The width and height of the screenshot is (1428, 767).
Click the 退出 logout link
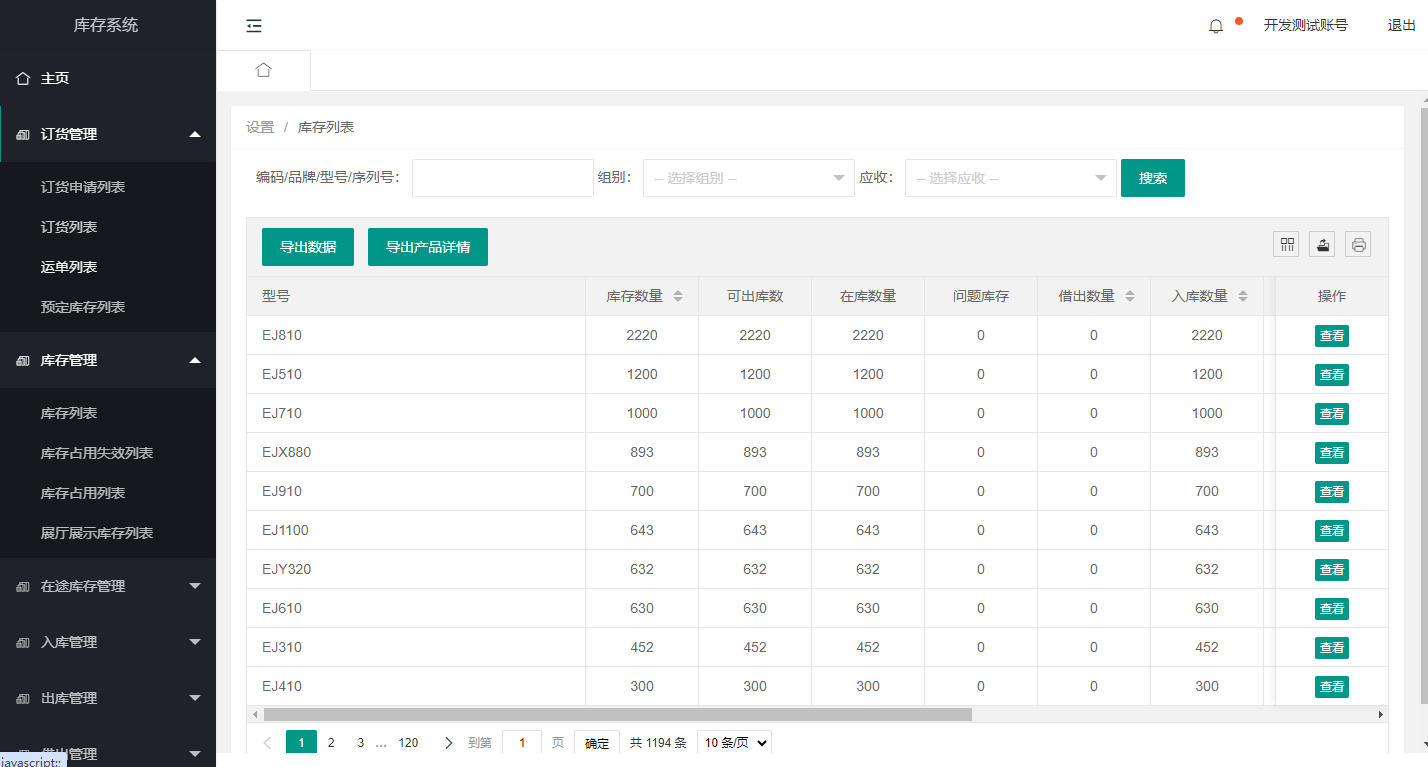[x=1401, y=26]
